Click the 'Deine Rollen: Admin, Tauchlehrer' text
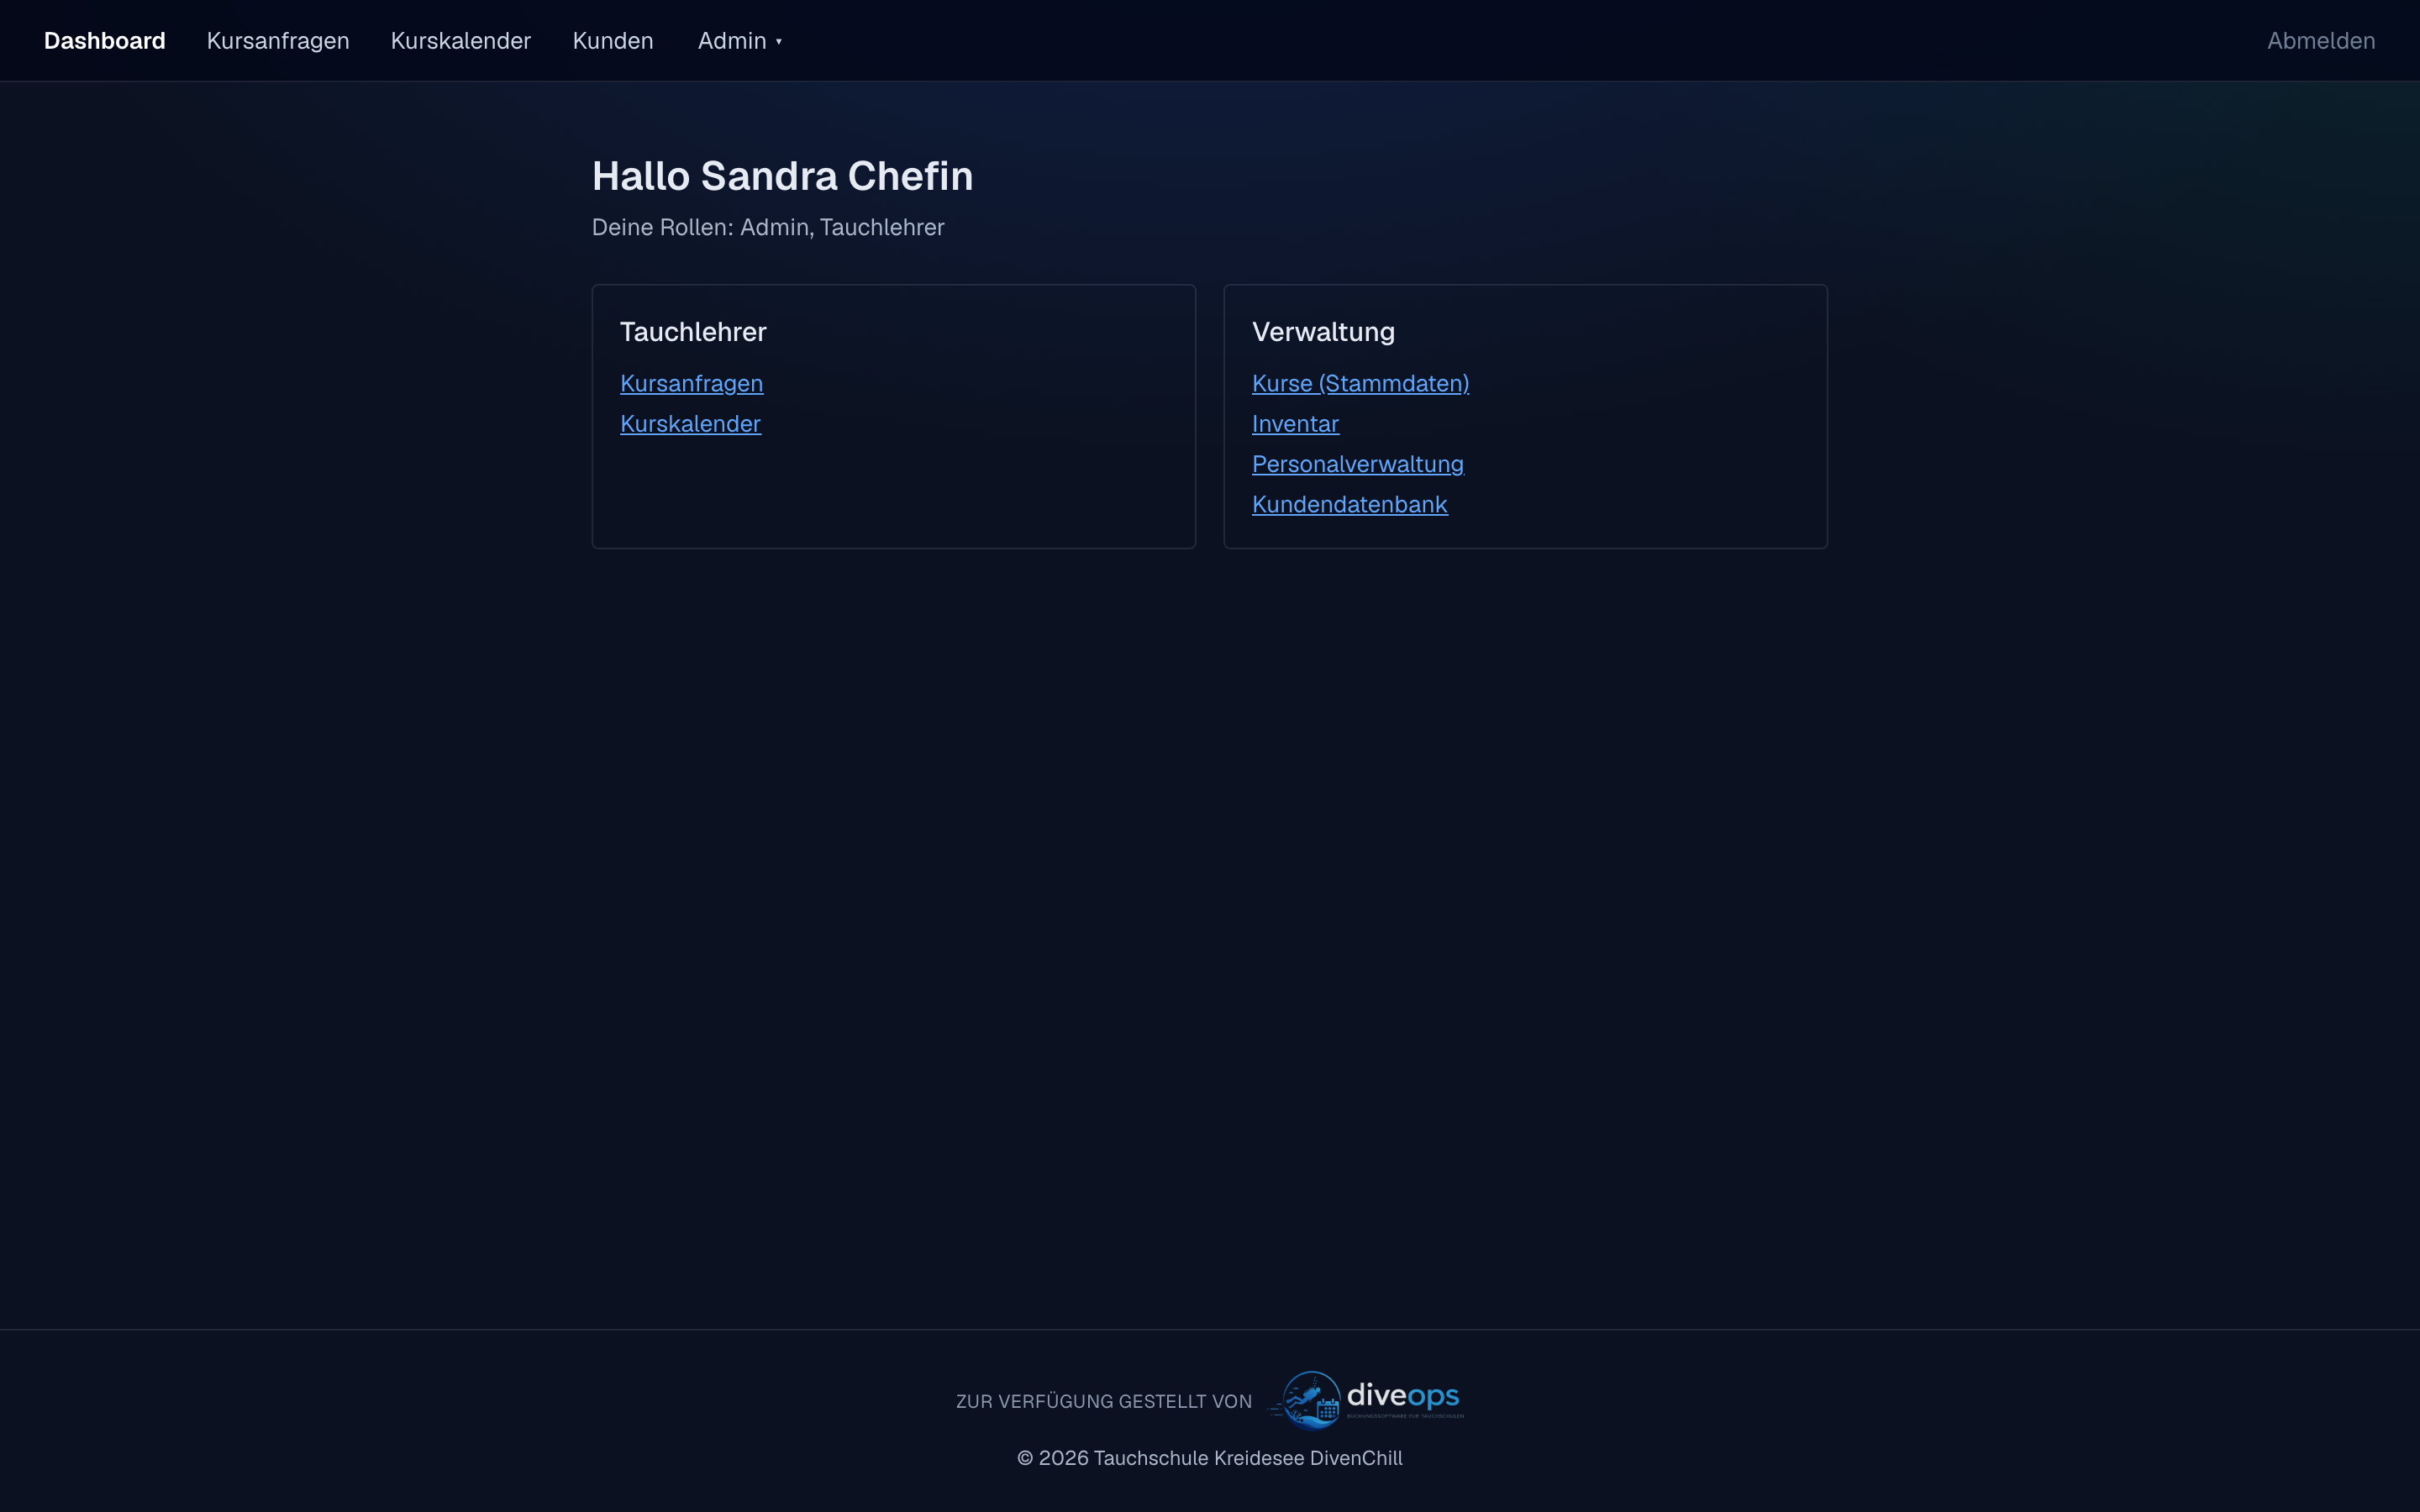Image resolution: width=2420 pixels, height=1512 pixels. coord(768,227)
